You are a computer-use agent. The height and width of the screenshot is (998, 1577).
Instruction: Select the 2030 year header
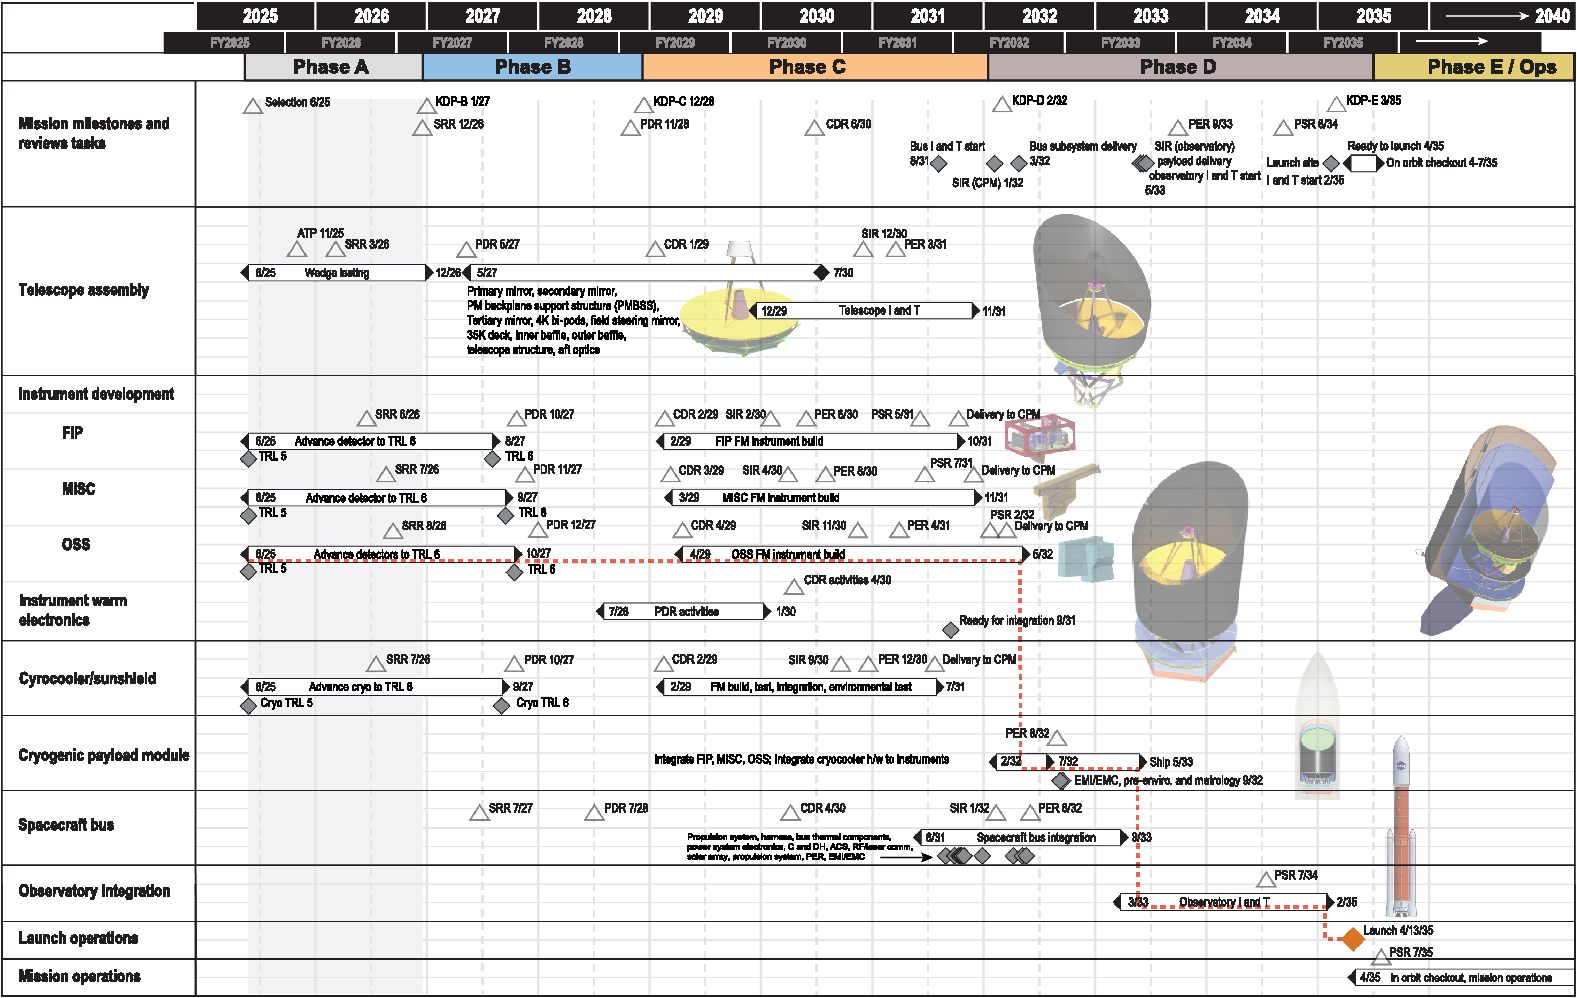pyautogui.click(x=817, y=16)
